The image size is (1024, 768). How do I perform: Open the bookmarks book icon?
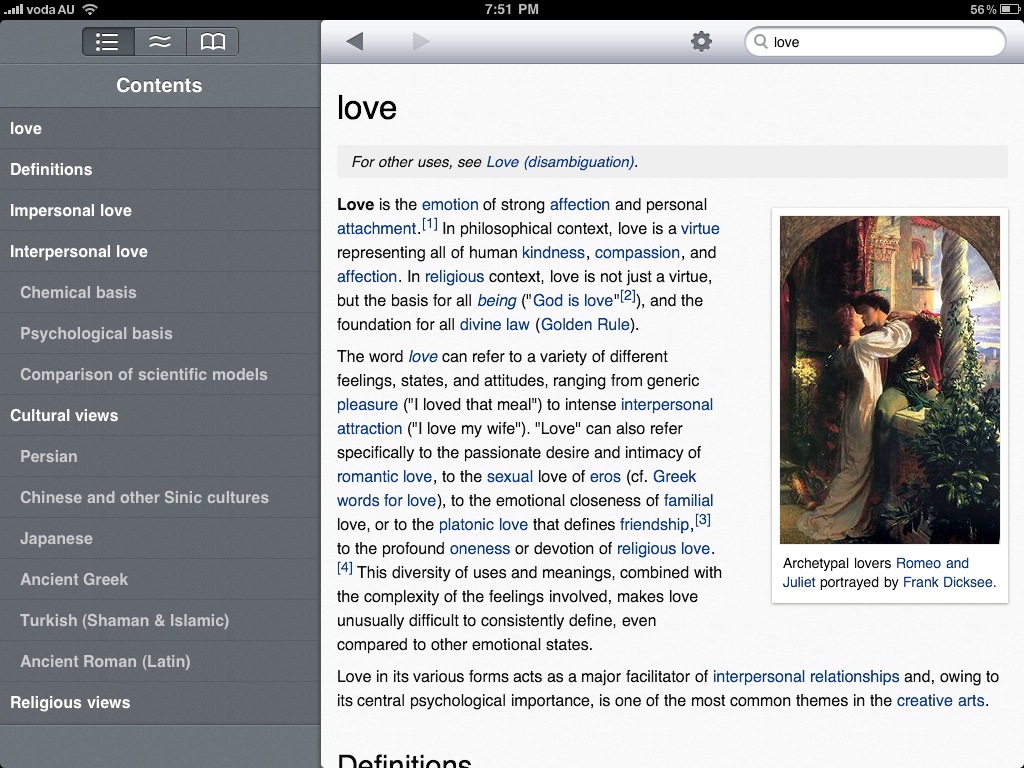212,42
